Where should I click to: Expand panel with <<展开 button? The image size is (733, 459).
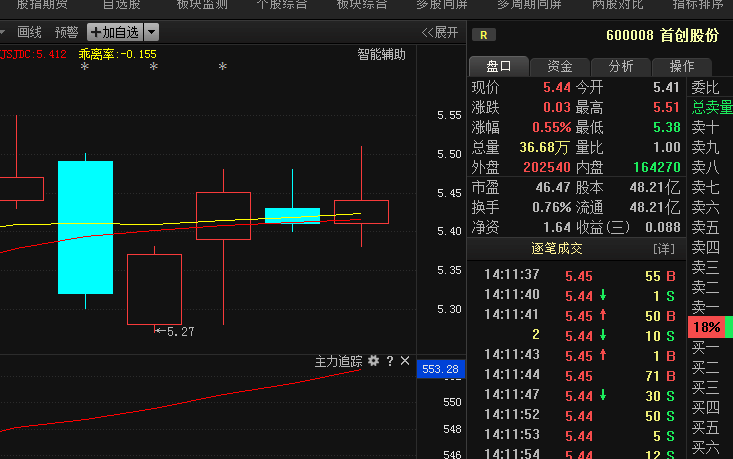tap(439, 32)
